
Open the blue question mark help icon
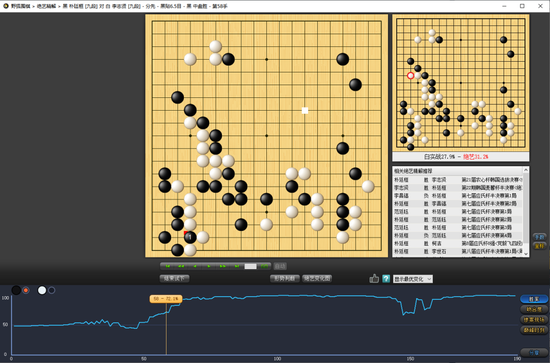(386, 278)
